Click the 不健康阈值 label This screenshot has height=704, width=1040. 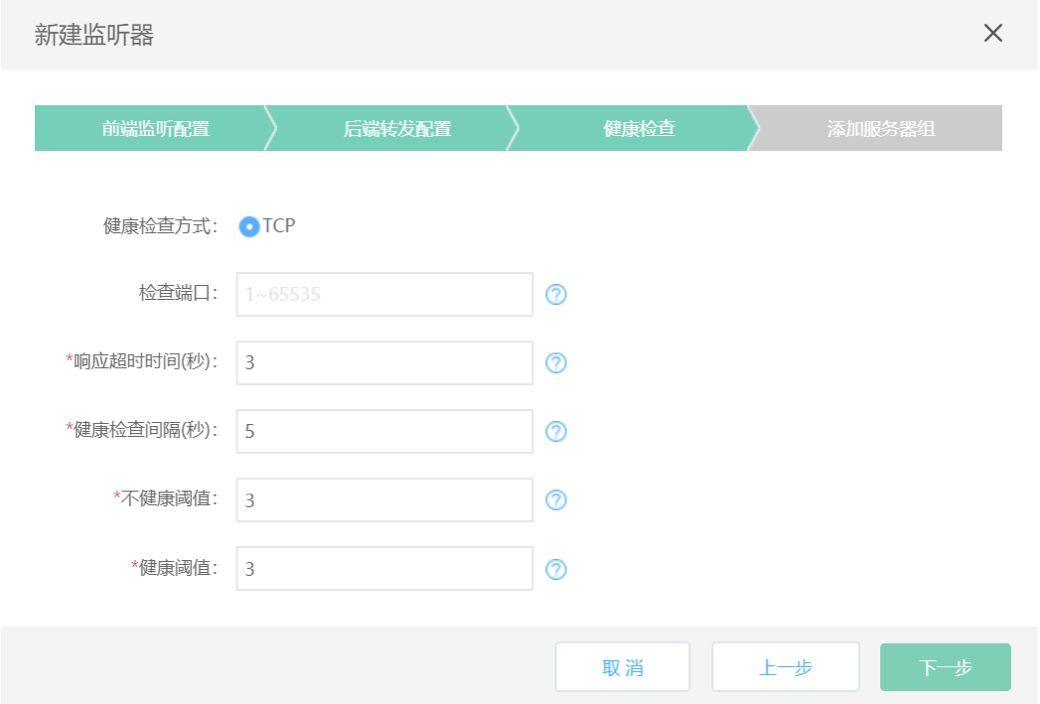(165, 498)
